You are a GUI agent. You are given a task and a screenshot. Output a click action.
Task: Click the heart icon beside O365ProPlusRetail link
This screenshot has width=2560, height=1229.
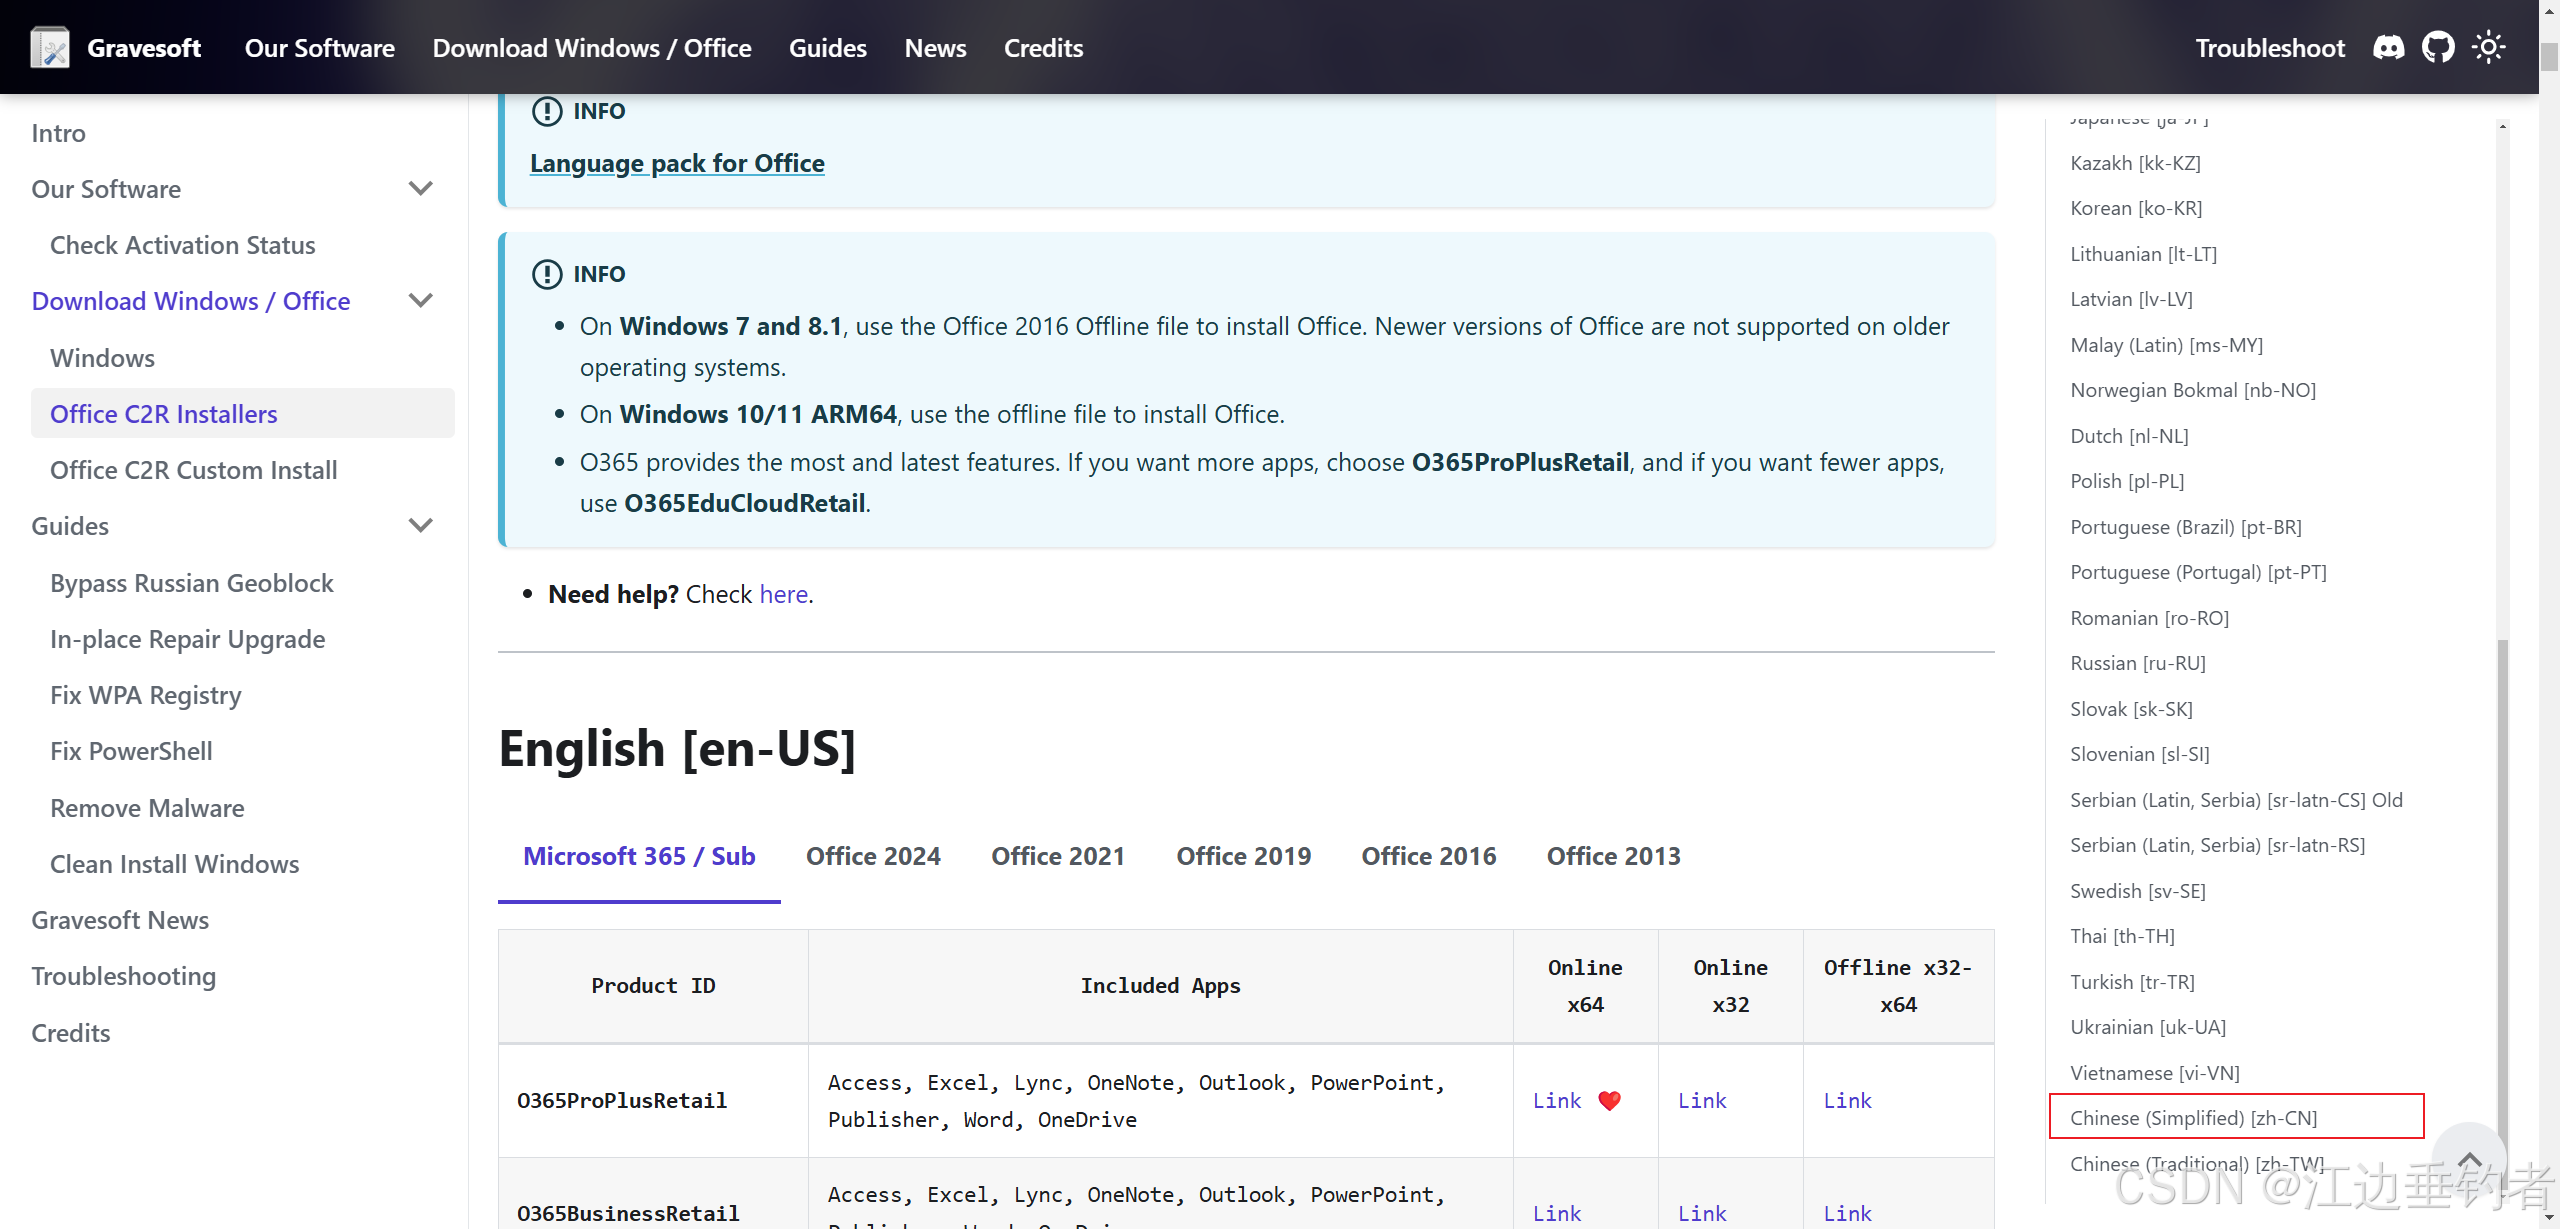point(1609,1100)
